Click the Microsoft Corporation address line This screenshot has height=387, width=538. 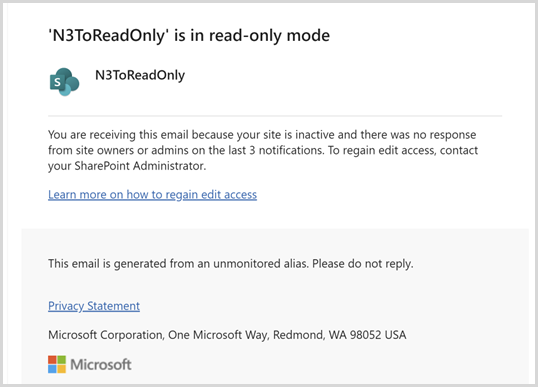click(227, 335)
